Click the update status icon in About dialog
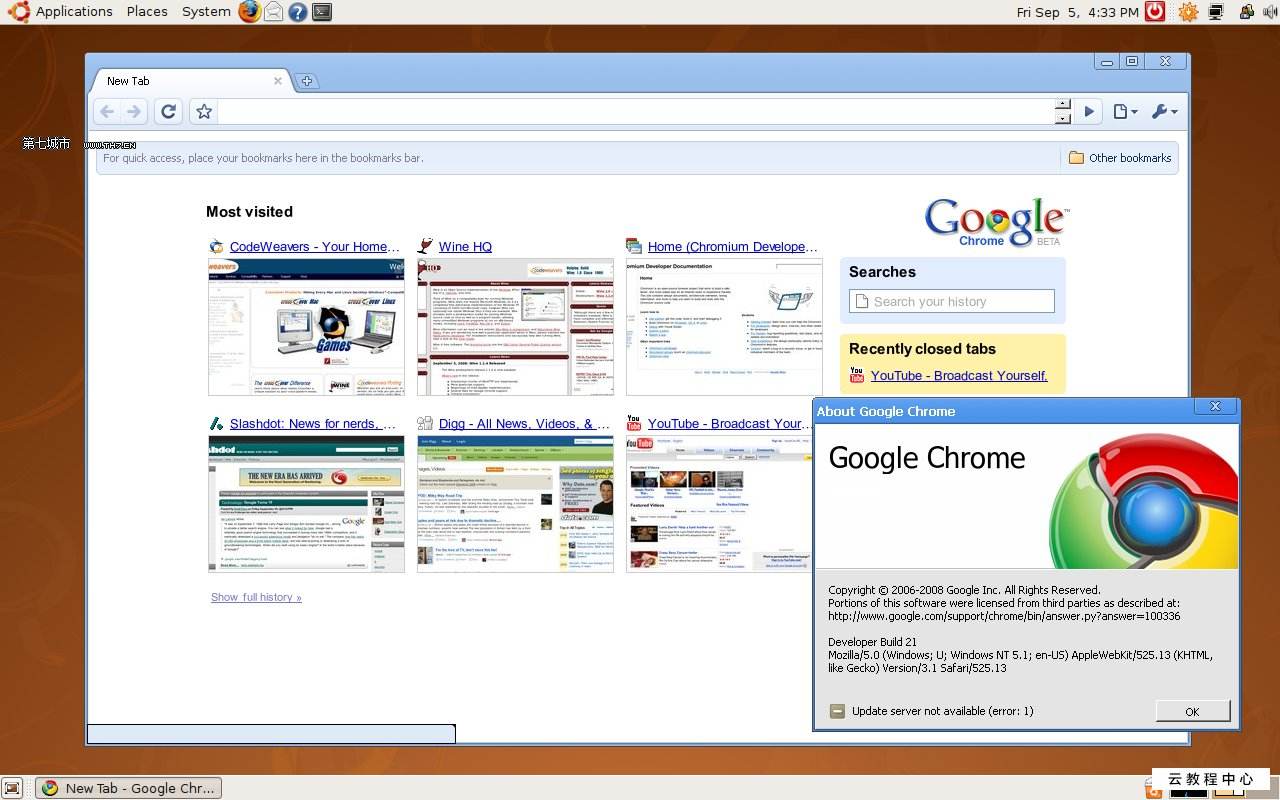 point(837,711)
